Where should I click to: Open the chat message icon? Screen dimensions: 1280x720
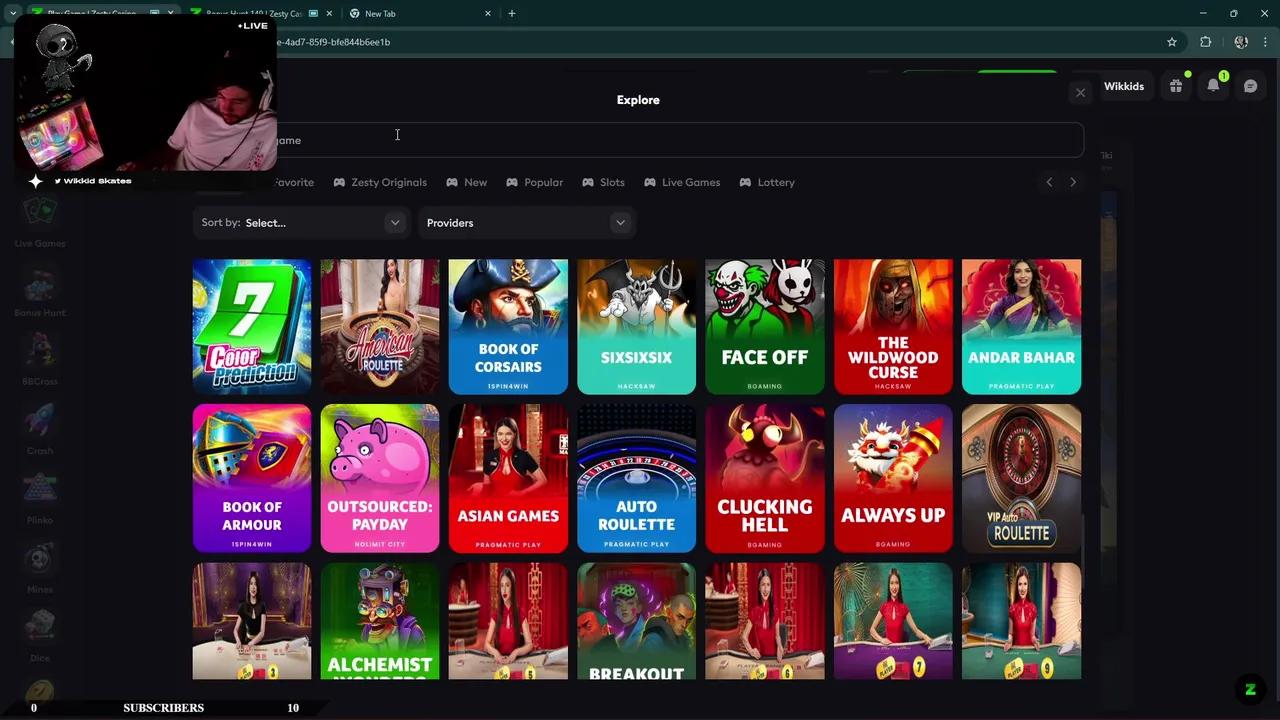pos(1250,85)
